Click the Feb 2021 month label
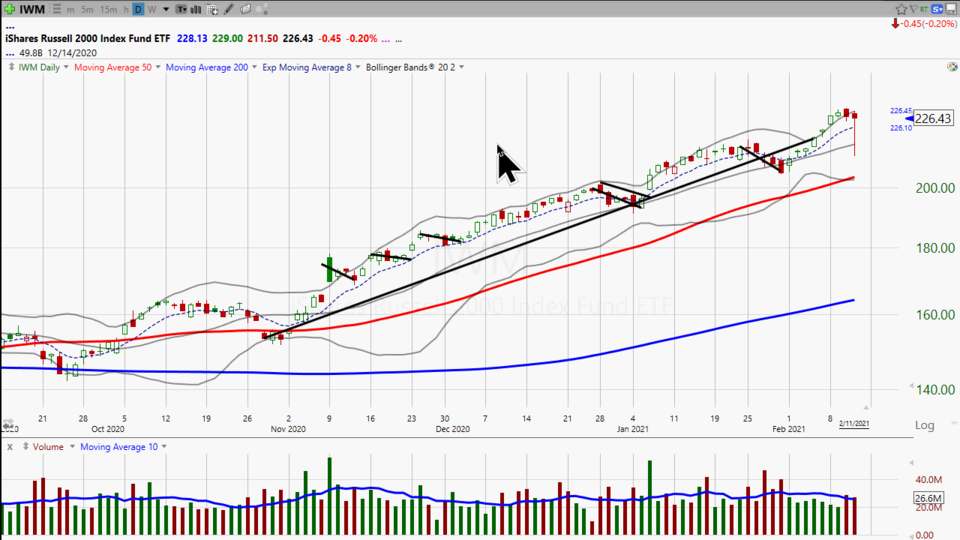This screenshot has width=960, height=540. (x=789, y=429)
